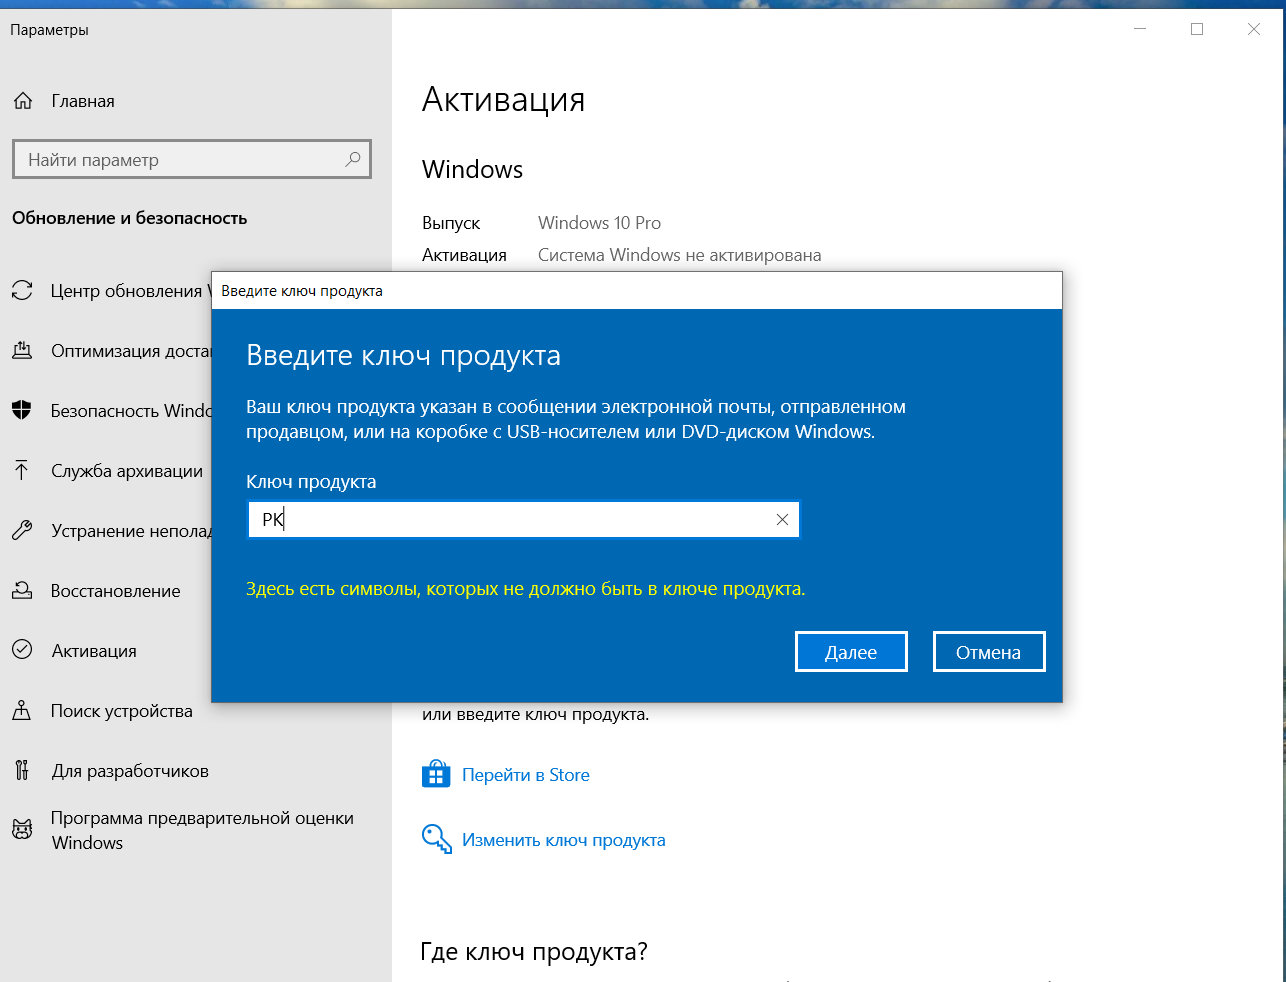Click the Store bag icon
Screen dimensions: 1286x982
pyautogui.click(x=436, y=774)
